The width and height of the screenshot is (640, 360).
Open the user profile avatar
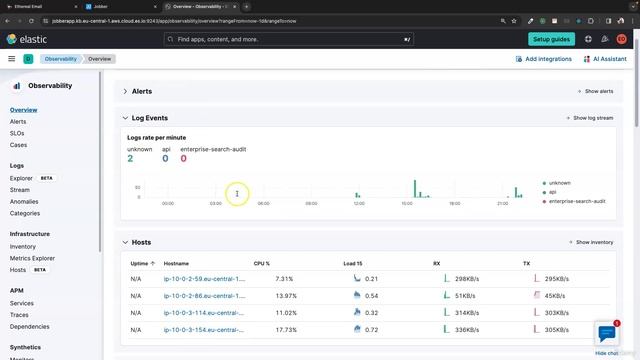(621, 39)
